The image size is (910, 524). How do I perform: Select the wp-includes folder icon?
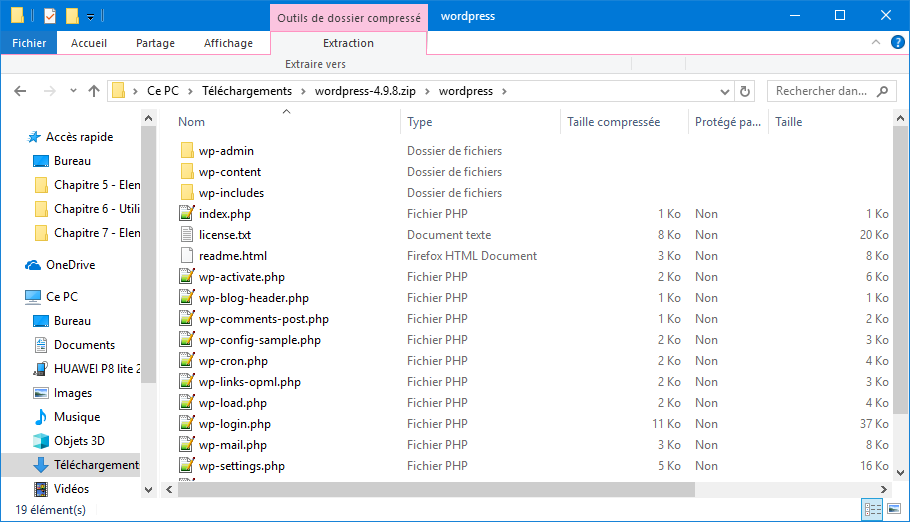[187, 193]
